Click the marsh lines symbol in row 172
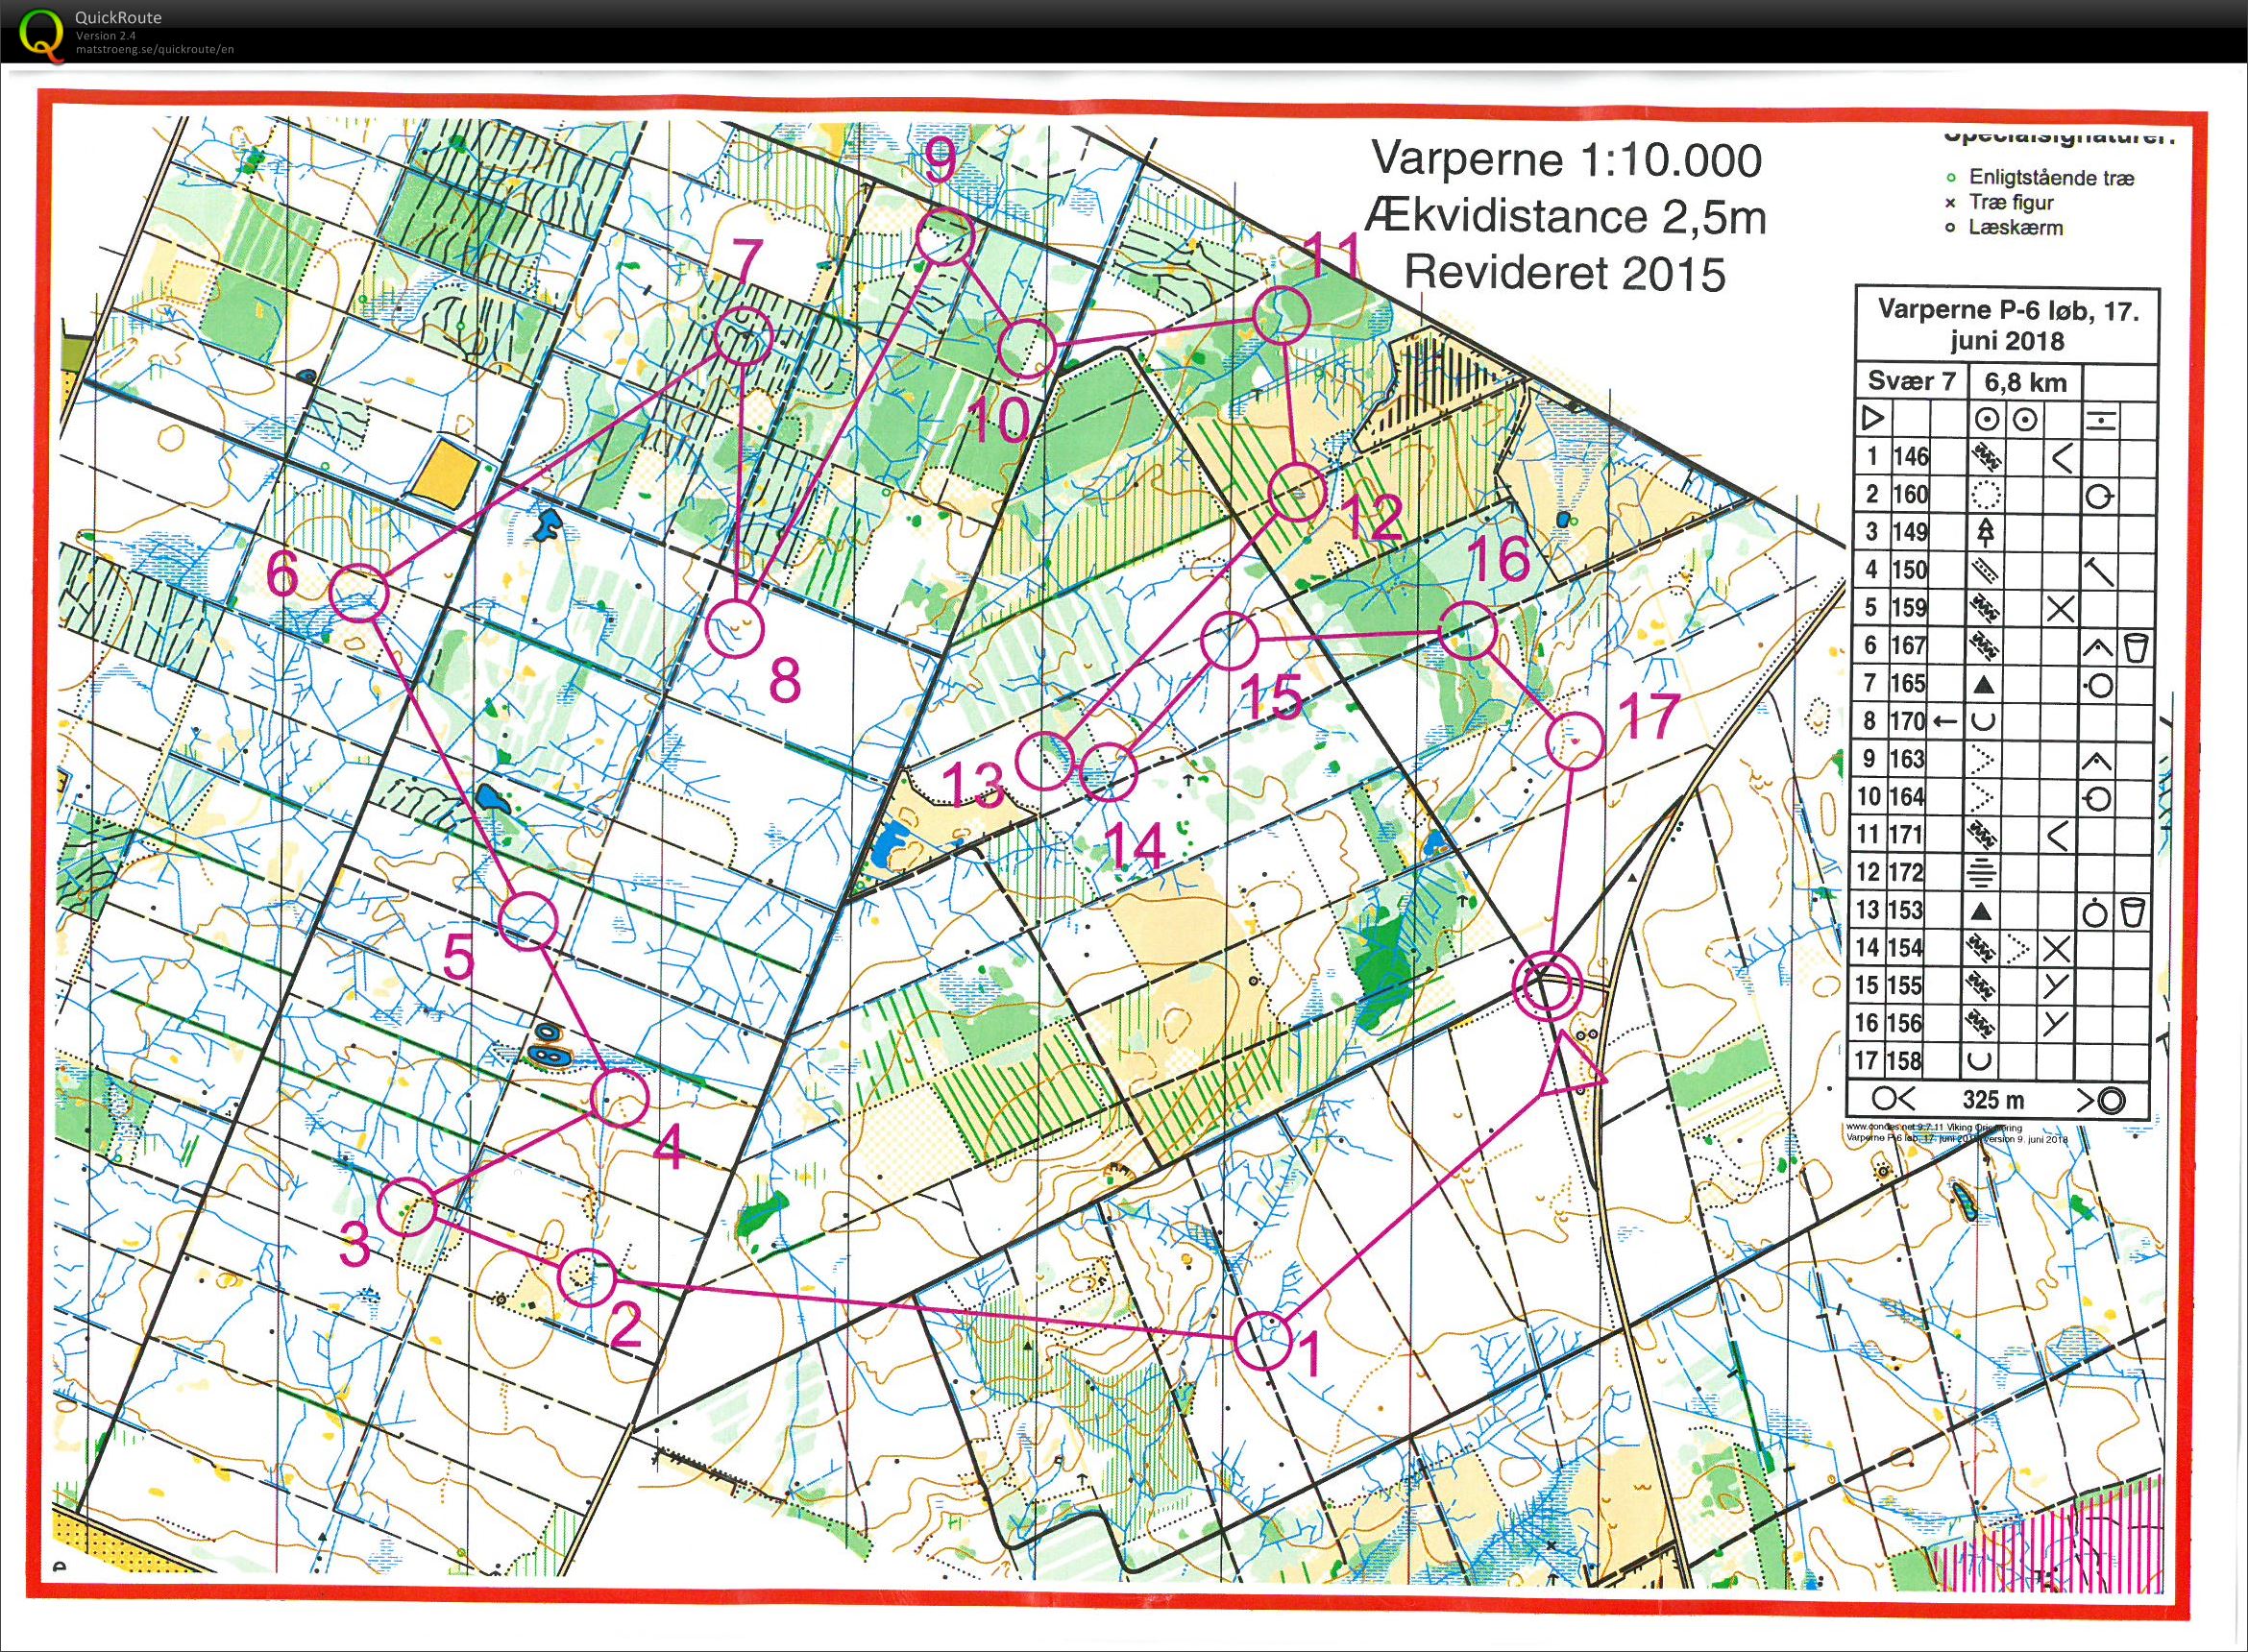 pyautogui.click(x=1984, y=873)
